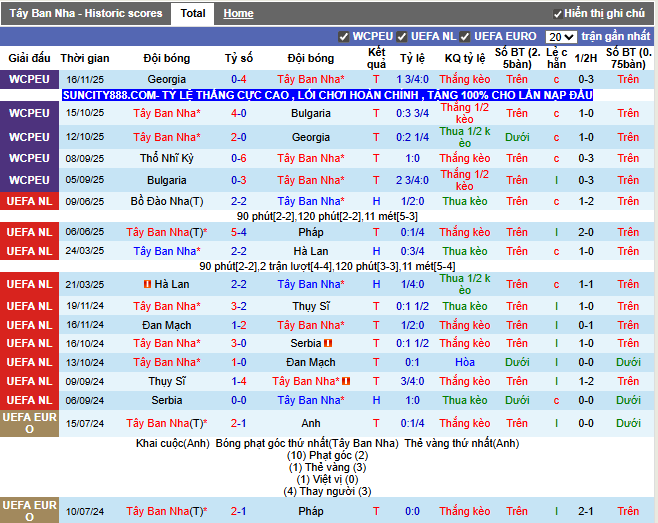Viewport: 658px width, 523px height.
Task: Toggle Hiển thị ghi chú checkbox
Action: point(557,14)
